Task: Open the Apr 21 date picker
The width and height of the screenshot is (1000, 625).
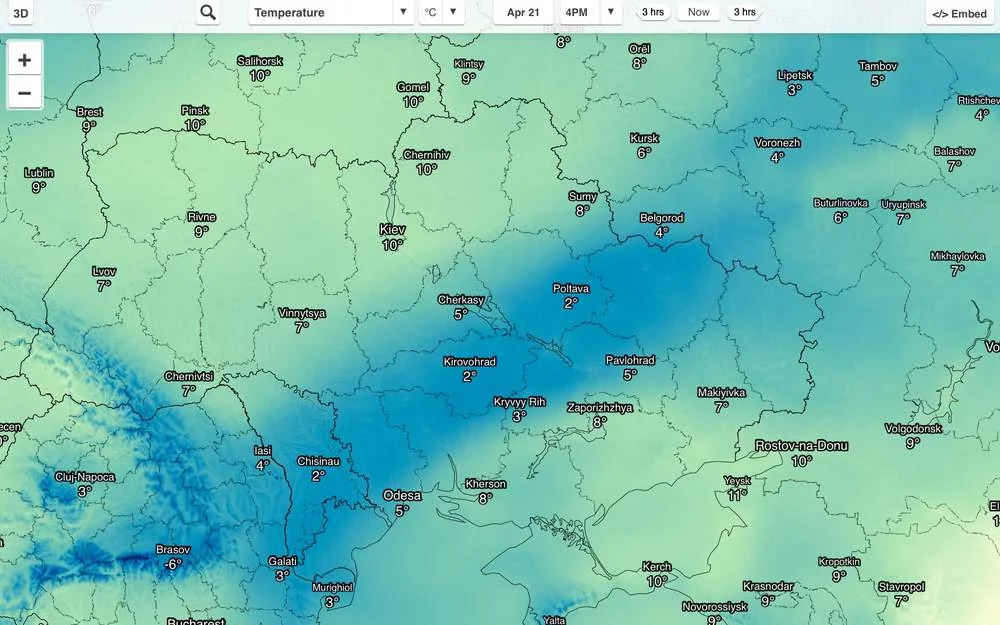Action: 523,13
